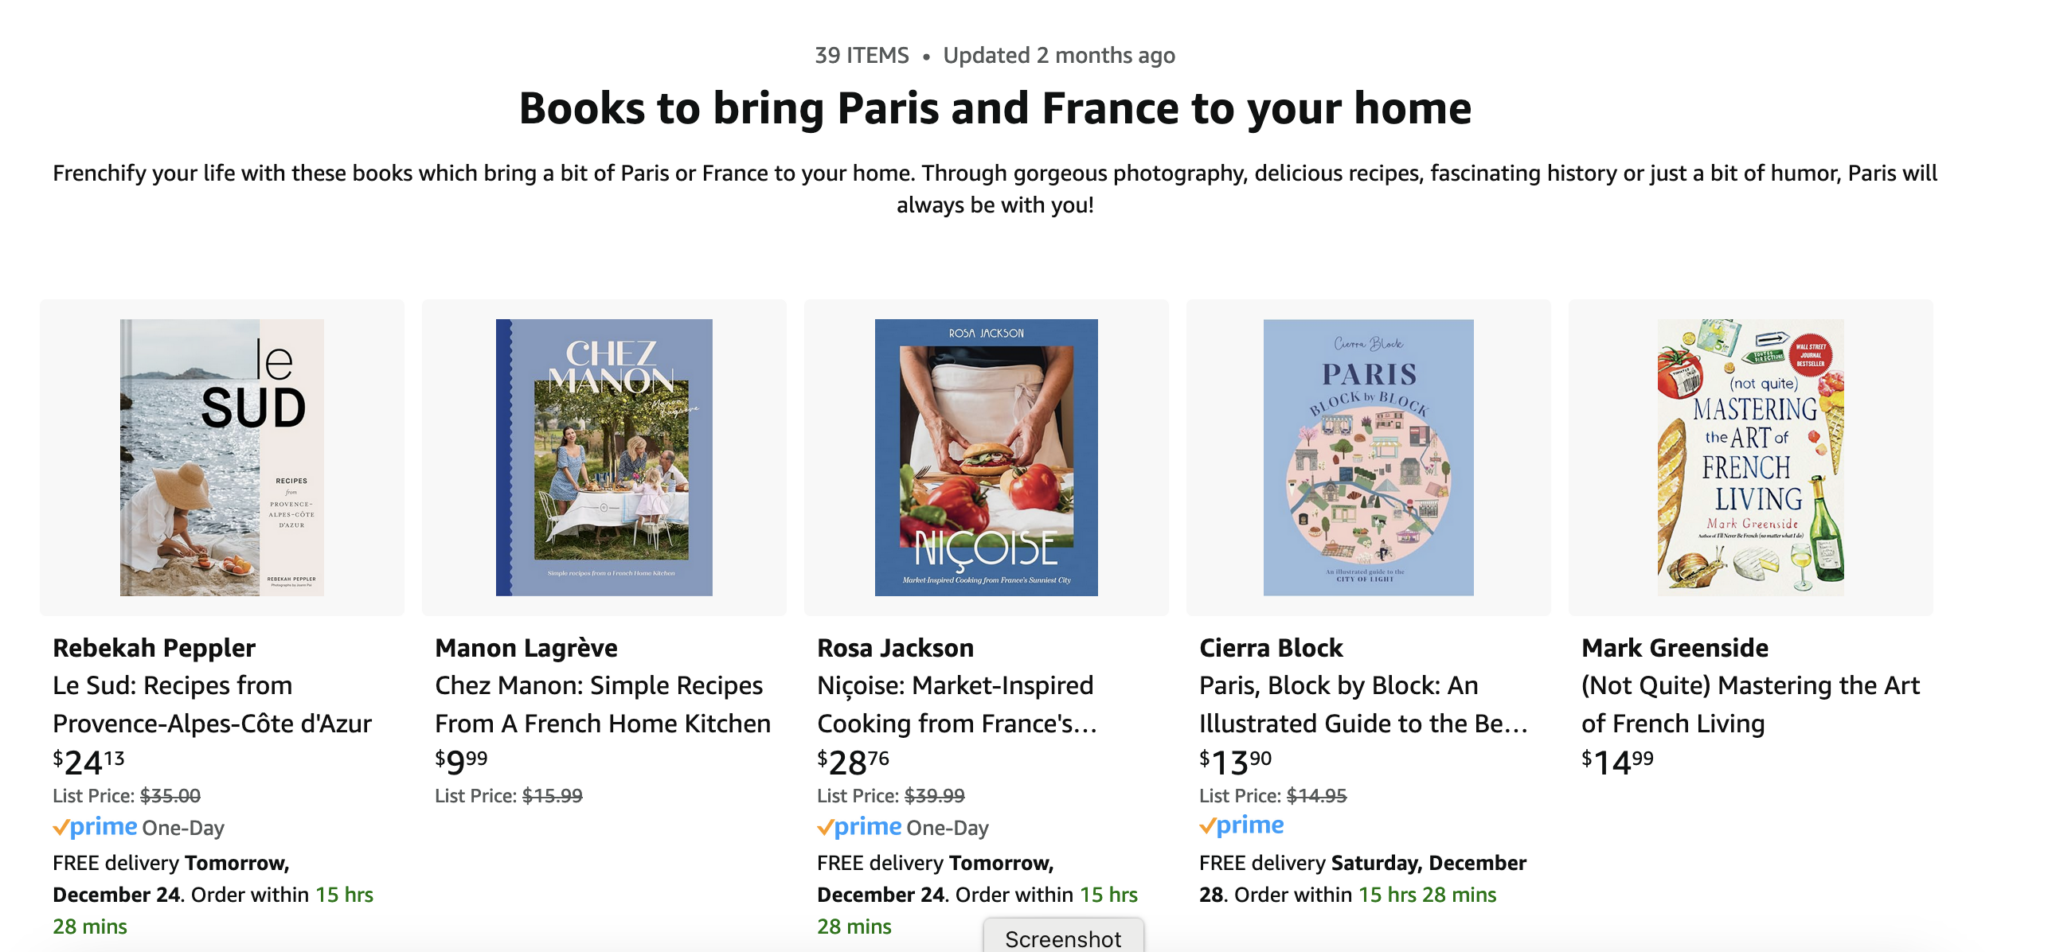Screen dimensions: 2048x952
Task: Click author name Rosa Jackson
Action: (x=895, y=648)
